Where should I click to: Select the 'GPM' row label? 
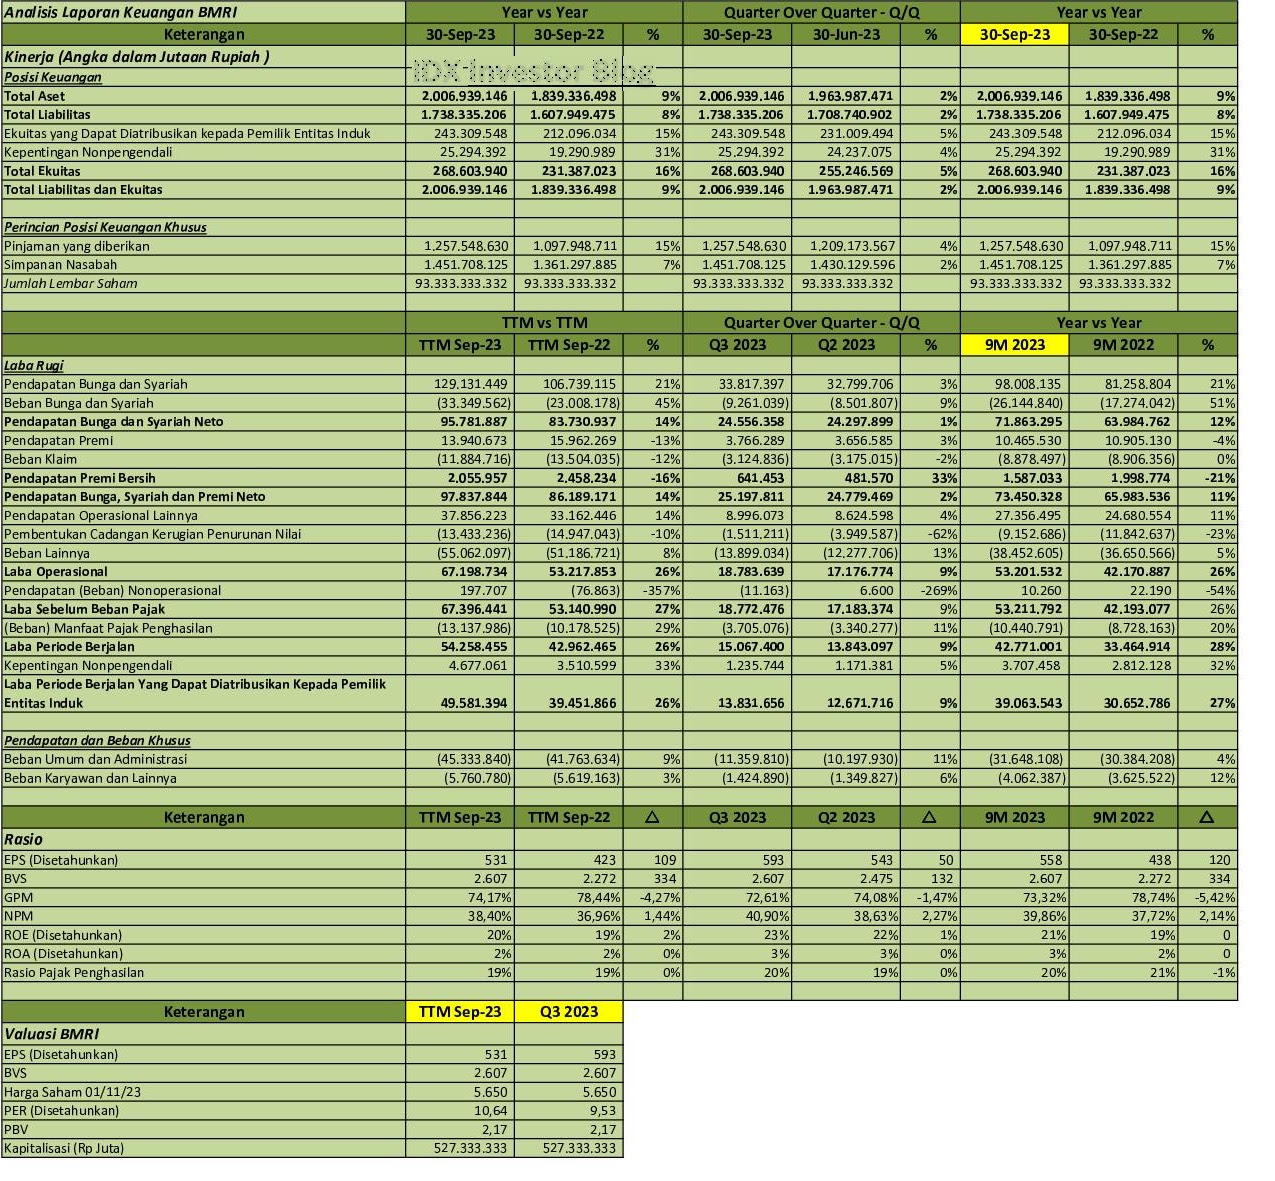(x=18, y=898)
